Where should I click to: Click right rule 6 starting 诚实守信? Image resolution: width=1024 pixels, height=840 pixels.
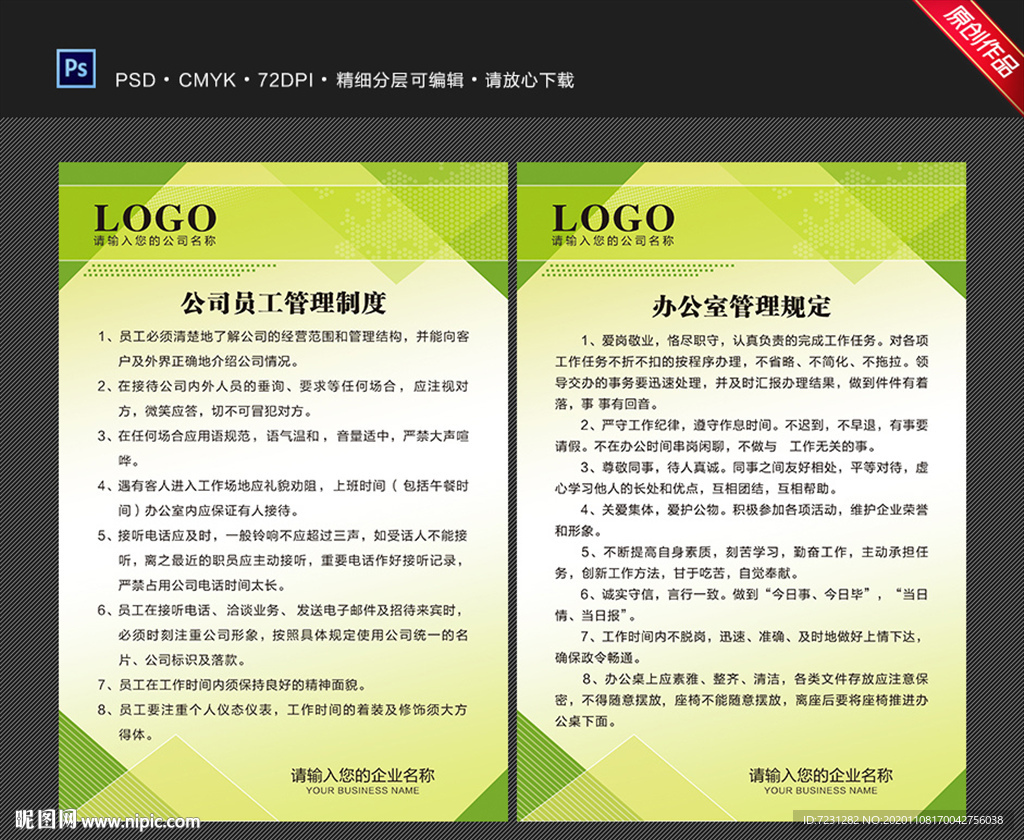pos(742,605)
